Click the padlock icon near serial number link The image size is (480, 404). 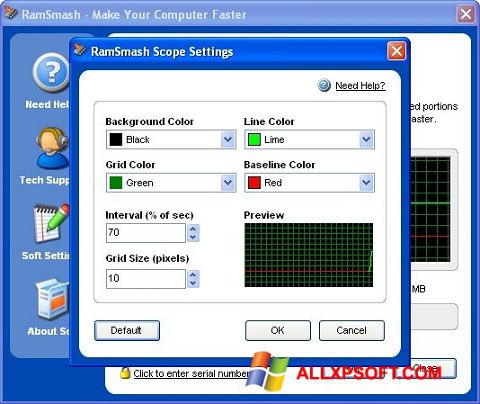point(125,373)
